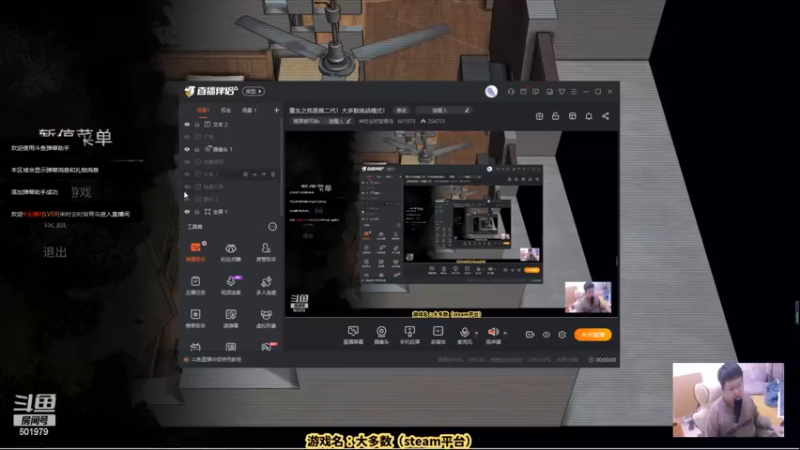
Task: Open the category selector field next to title
Action: click(x=443, y=110)
